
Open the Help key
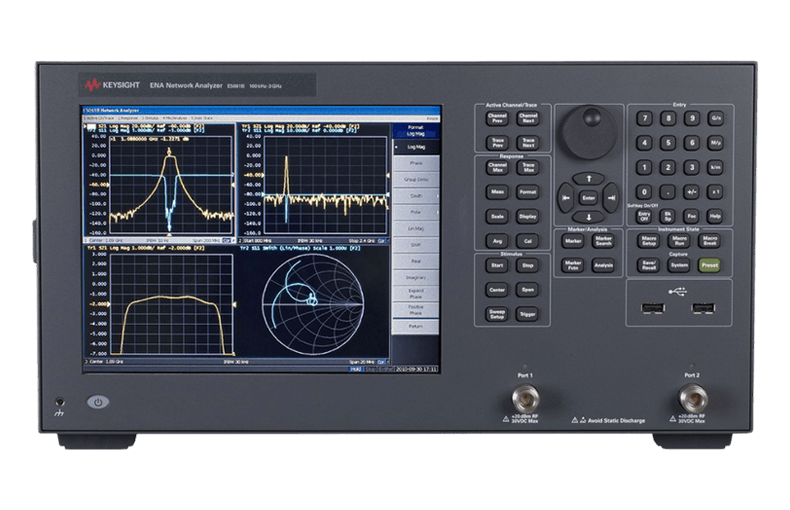point(716,217)
